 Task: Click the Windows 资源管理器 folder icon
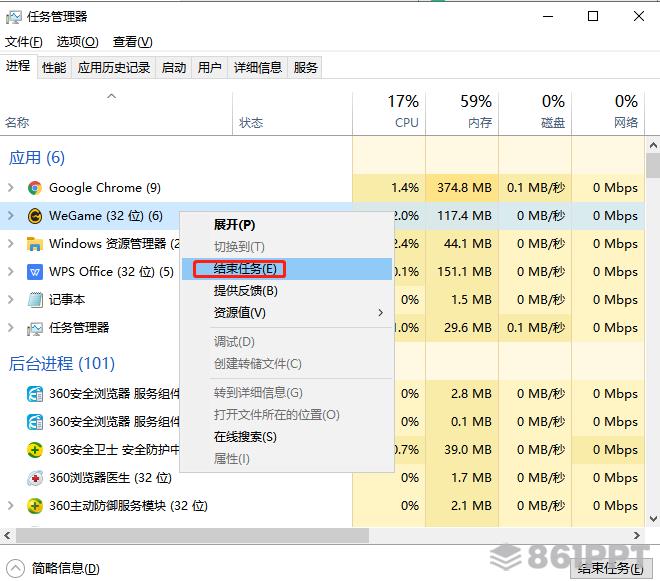[x=35, y=244]
